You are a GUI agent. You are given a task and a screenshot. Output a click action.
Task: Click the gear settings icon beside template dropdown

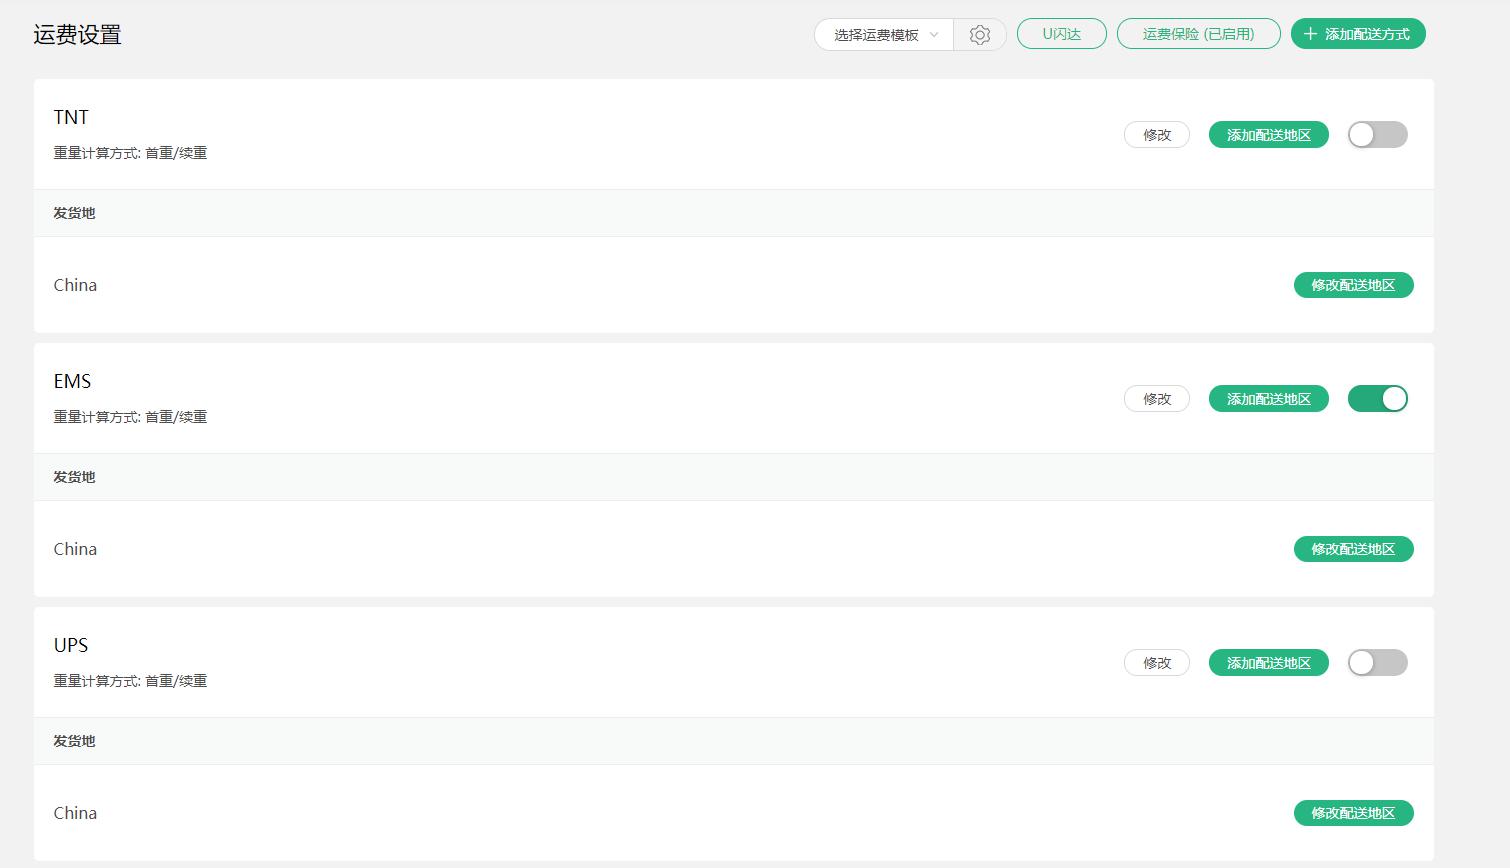979,35
